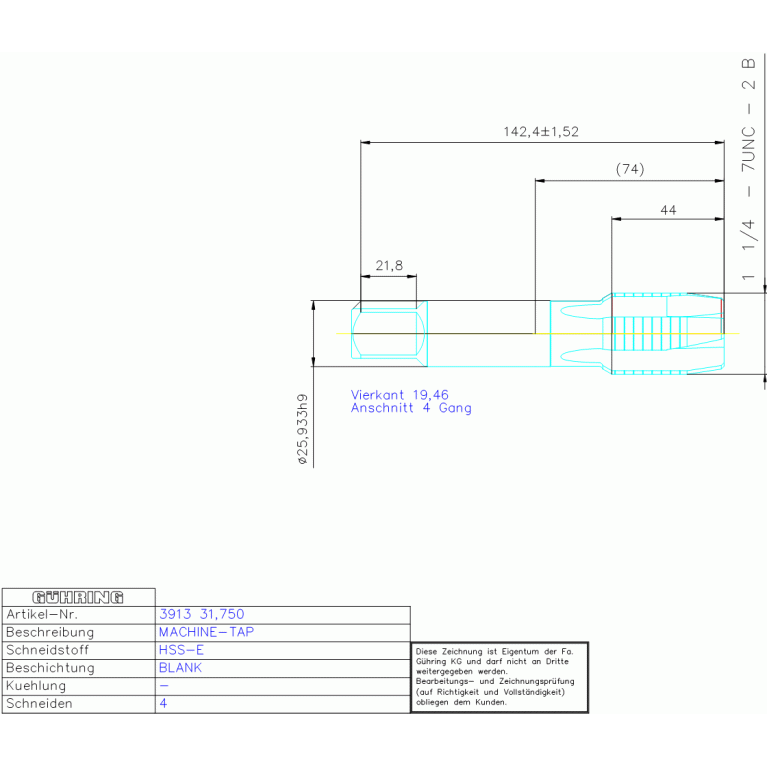Image resolution: width=767 pixels, height=767 pixels.
Task: Click the 1 1/4 - 7UNC - 2 B label
Action: (748, 169)
